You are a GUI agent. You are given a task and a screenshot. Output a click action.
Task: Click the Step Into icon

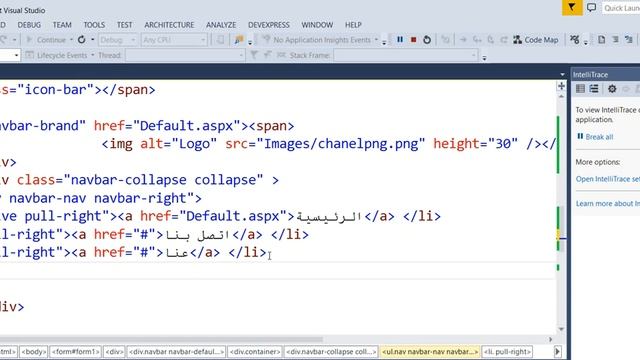(x=477, y=40)
